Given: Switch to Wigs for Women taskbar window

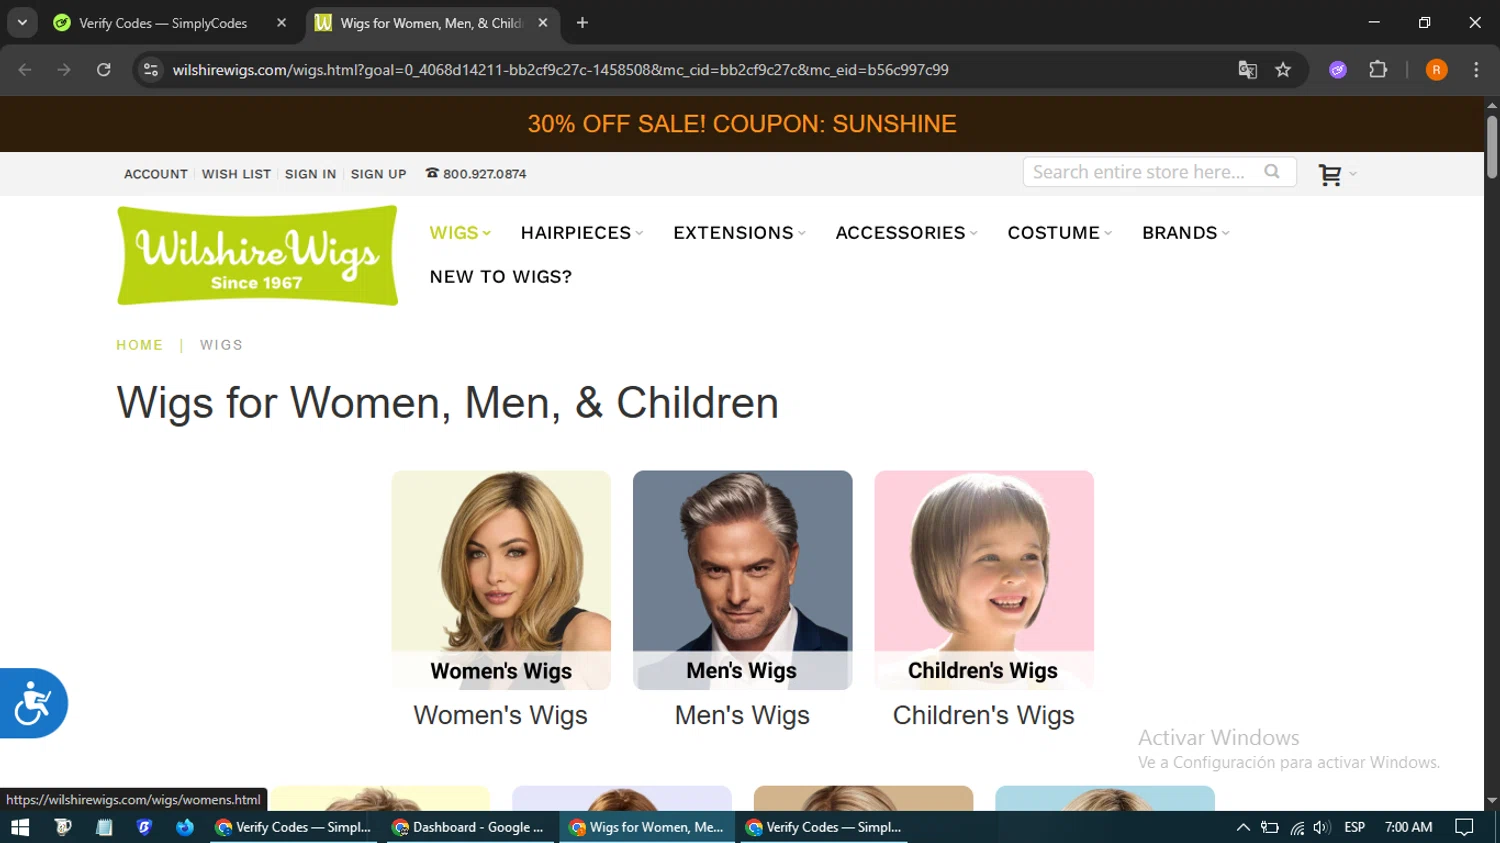Looking at the screenshot, I should 649,827.
